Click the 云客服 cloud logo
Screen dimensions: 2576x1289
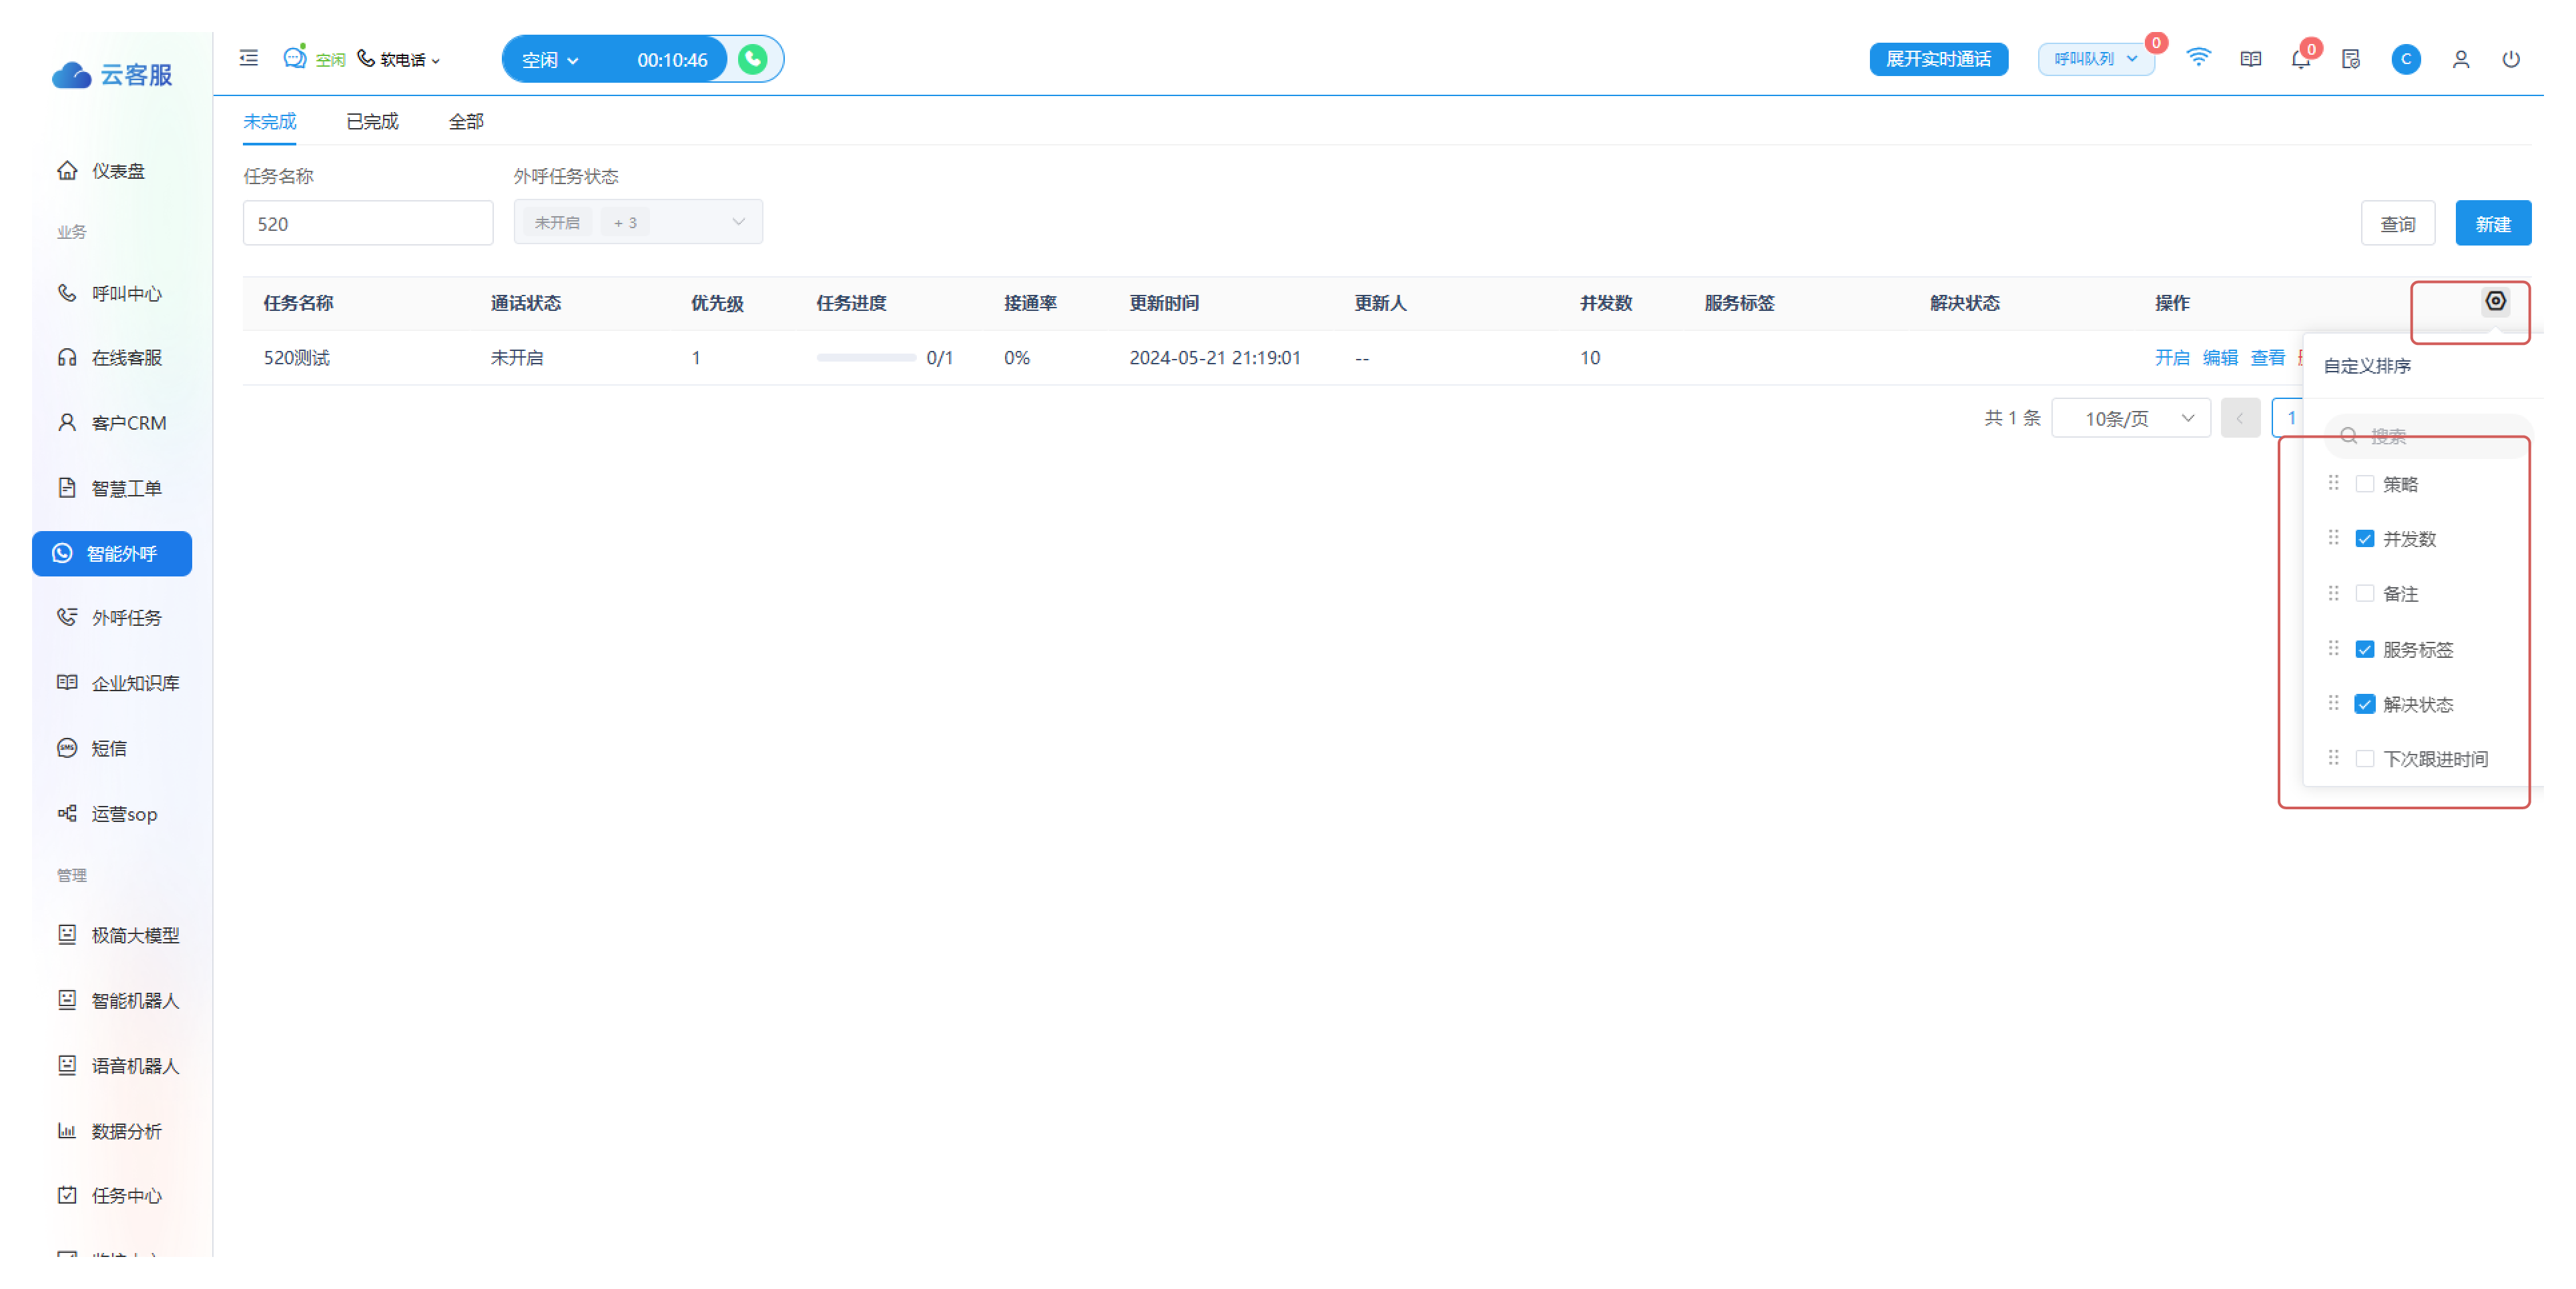(112, 75)
